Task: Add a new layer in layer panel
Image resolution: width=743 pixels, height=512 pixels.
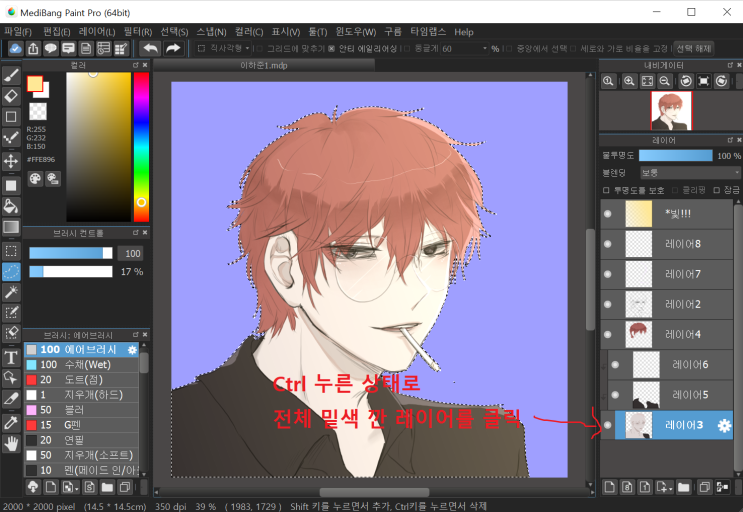Action: 609,487
